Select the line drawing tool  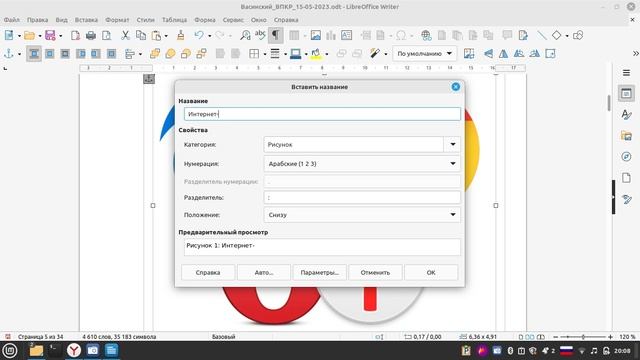click(x=542, y=36)
